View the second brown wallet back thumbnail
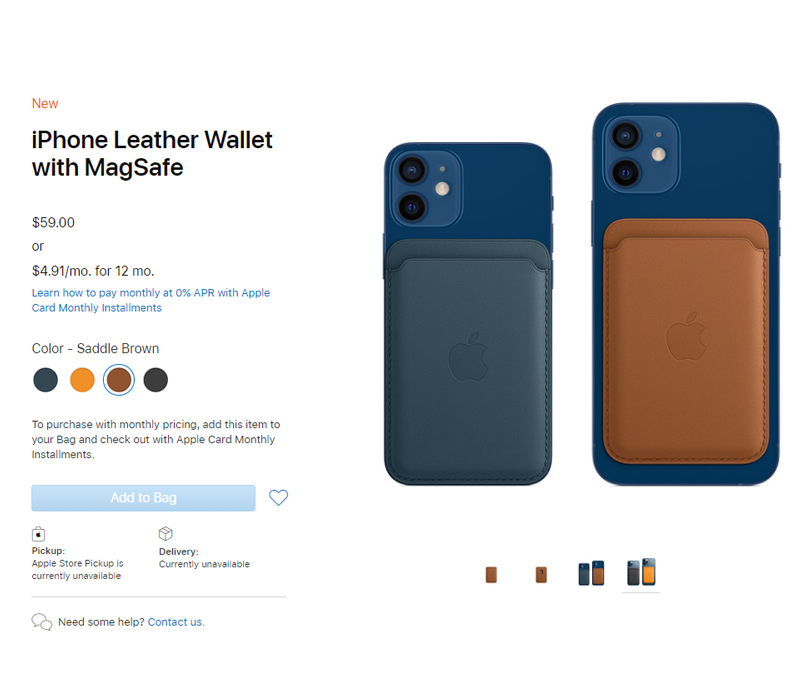The height and width of the screenshot is (680, 812). [x=541, y=574]
